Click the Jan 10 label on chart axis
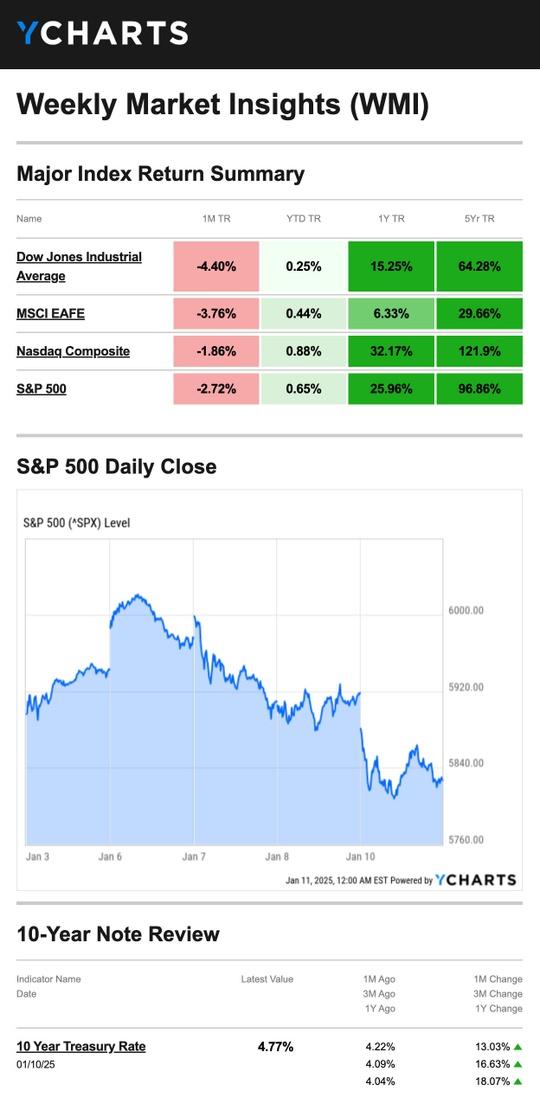 [360, 856]
